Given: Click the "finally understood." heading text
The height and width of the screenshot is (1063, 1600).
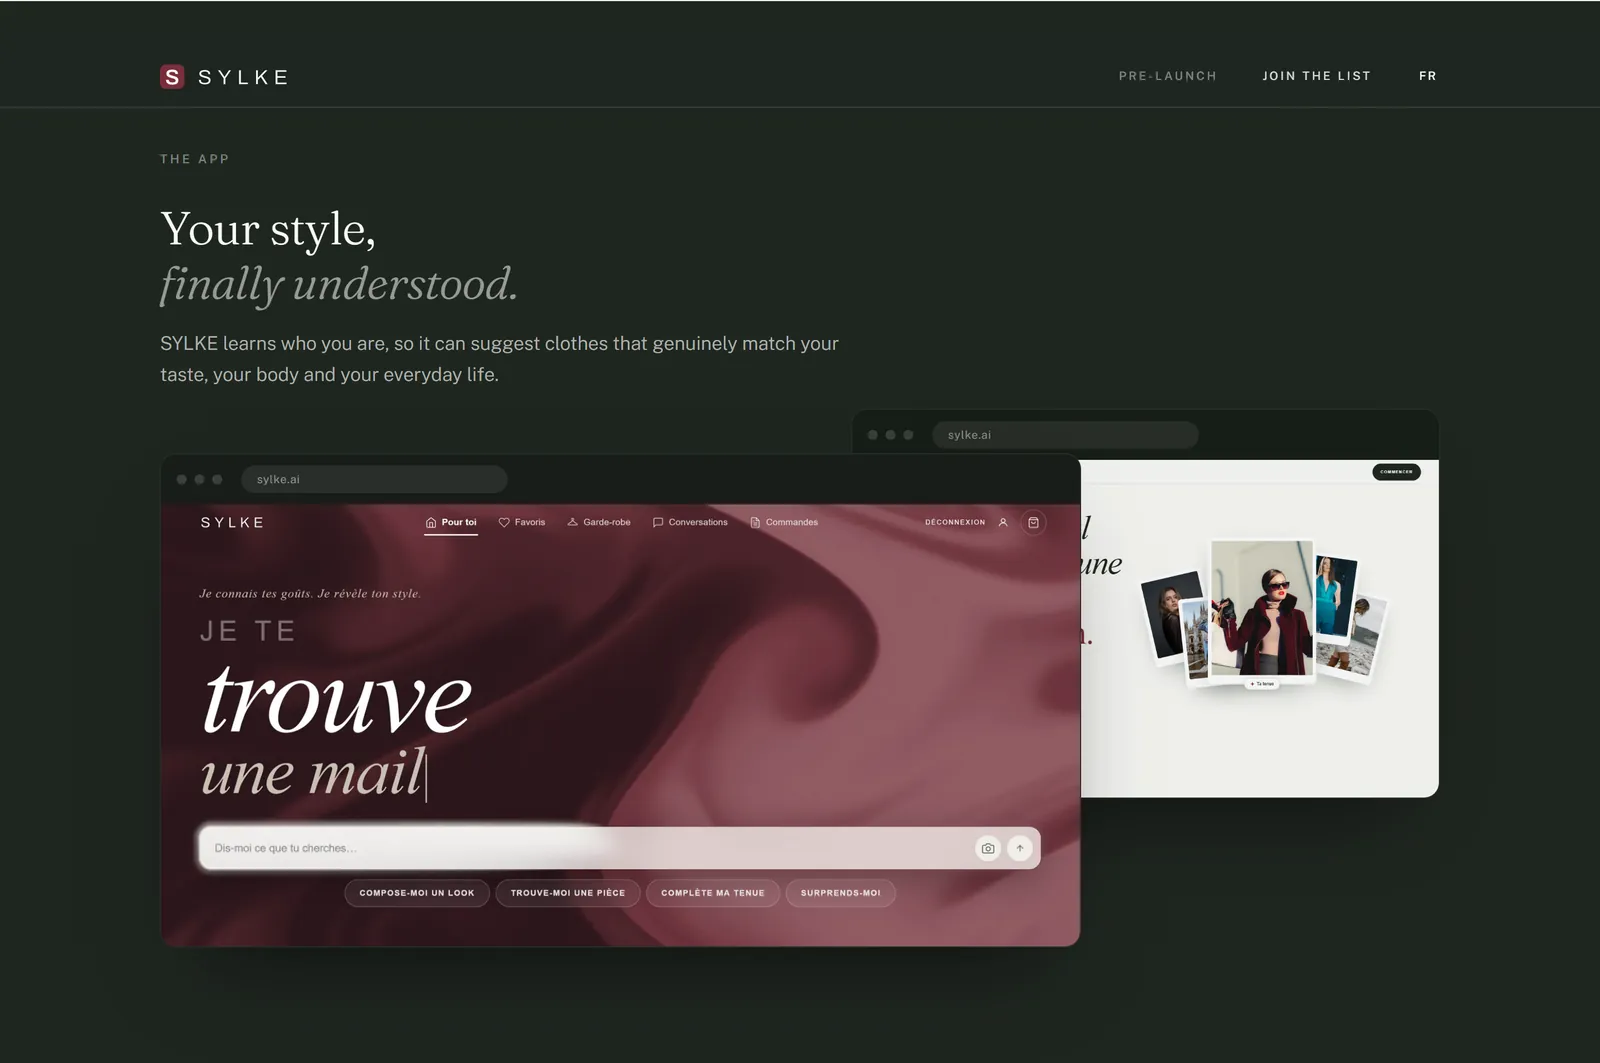Looking at the screenshot, I should coord(339,284).
